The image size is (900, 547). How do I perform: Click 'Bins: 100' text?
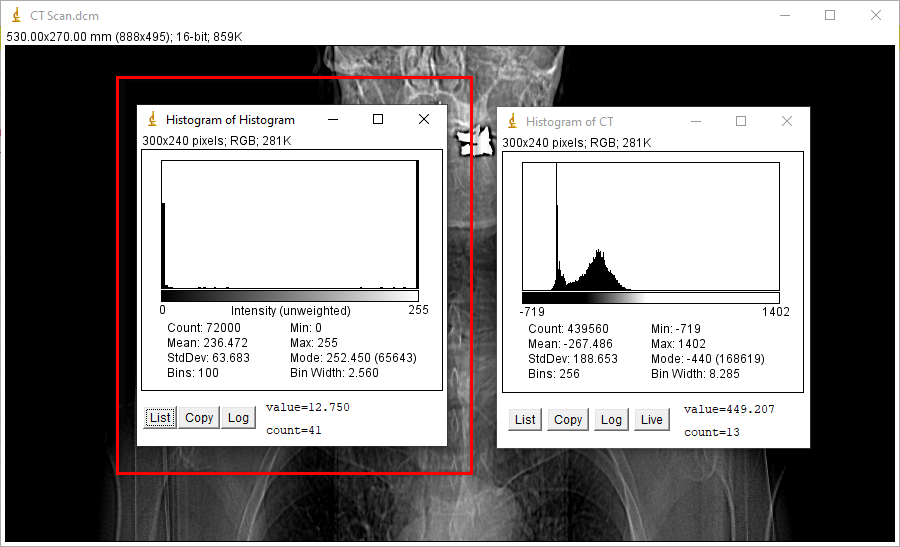click(x=193, y=373)
